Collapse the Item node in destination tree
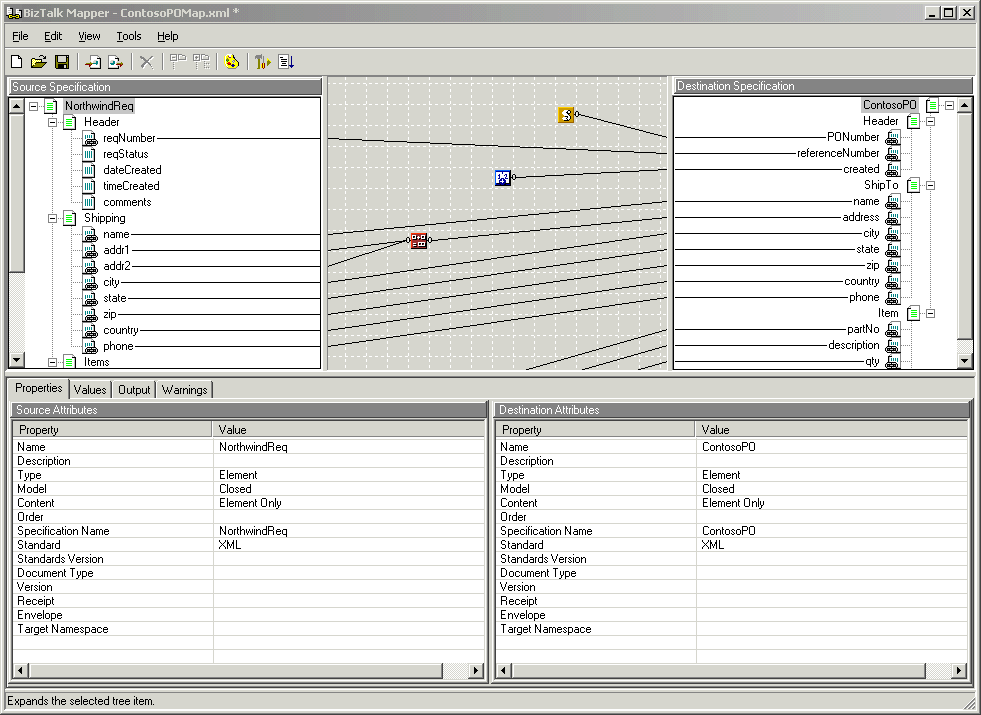Viewport: 981px width, 715px height. [930, 313]
